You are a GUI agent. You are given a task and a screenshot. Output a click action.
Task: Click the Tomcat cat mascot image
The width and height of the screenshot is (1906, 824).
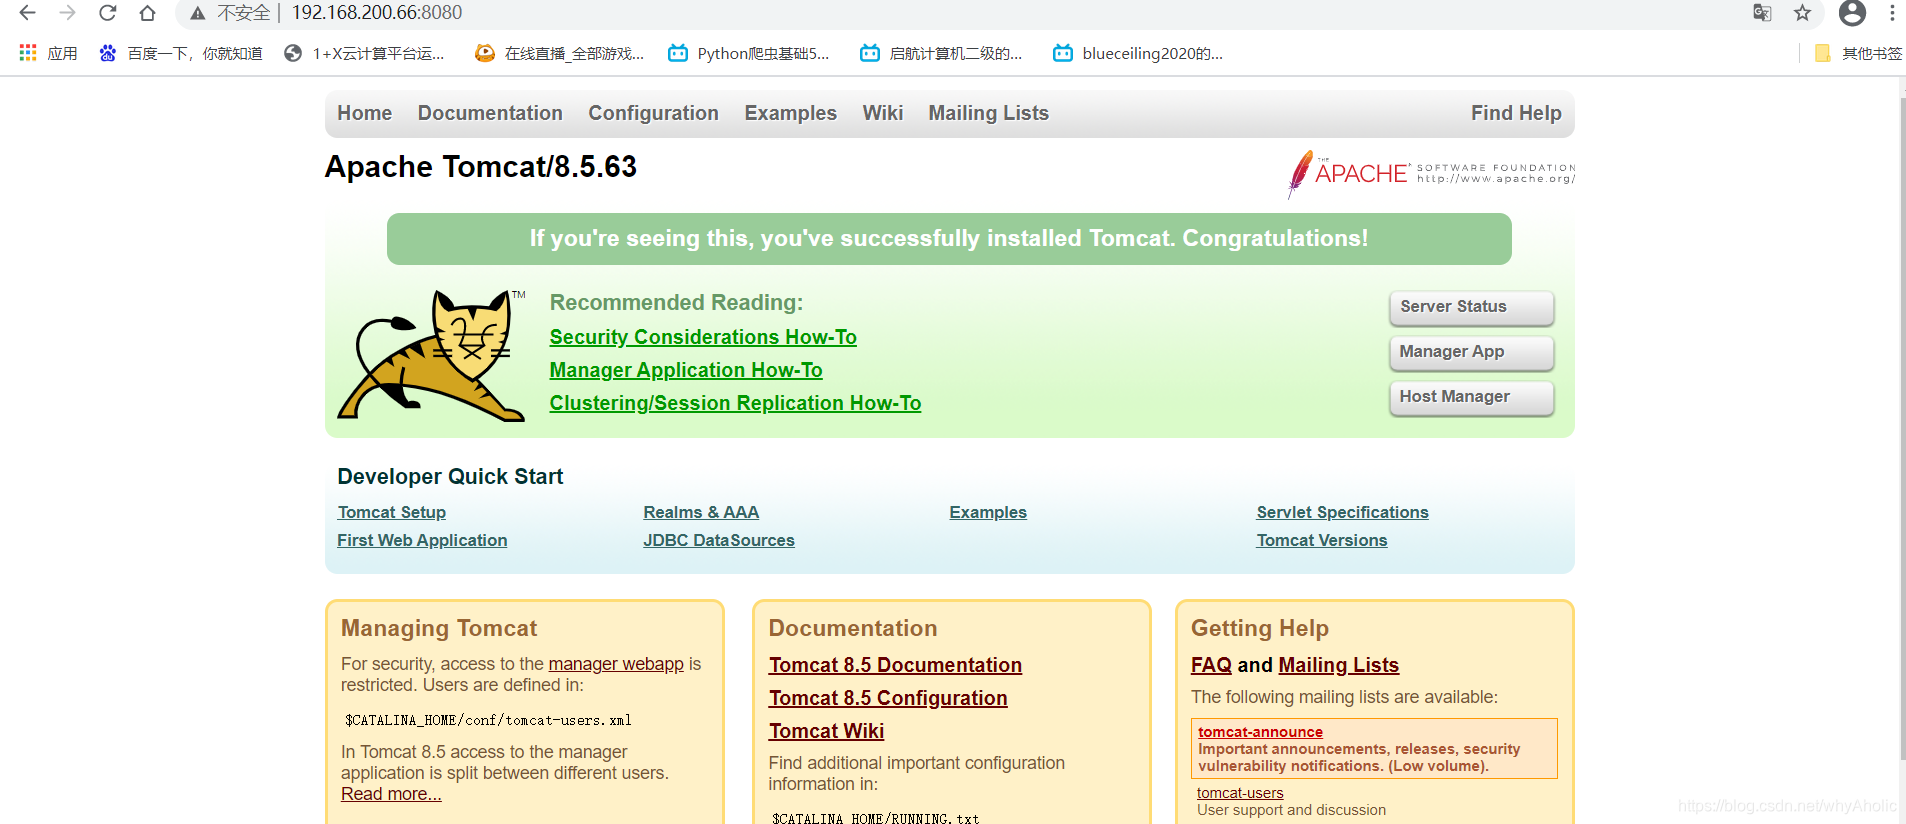tap(432, 356)
